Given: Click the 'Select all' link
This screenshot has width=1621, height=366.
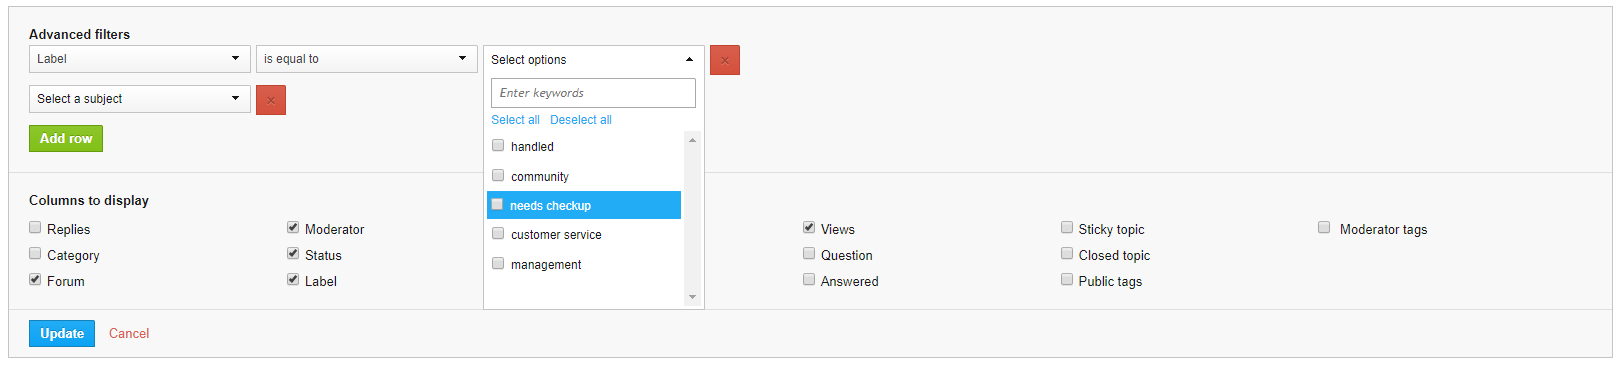Looking at the screenshot, I should pos(515,120).
